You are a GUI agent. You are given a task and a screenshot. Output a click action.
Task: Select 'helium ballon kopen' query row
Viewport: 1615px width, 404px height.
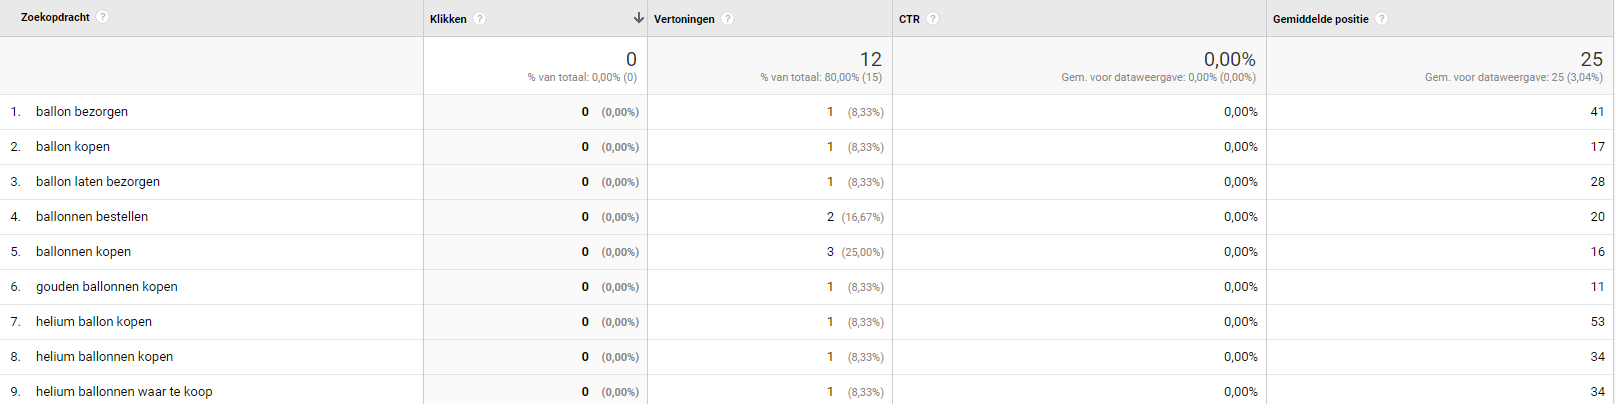[94, 322]
